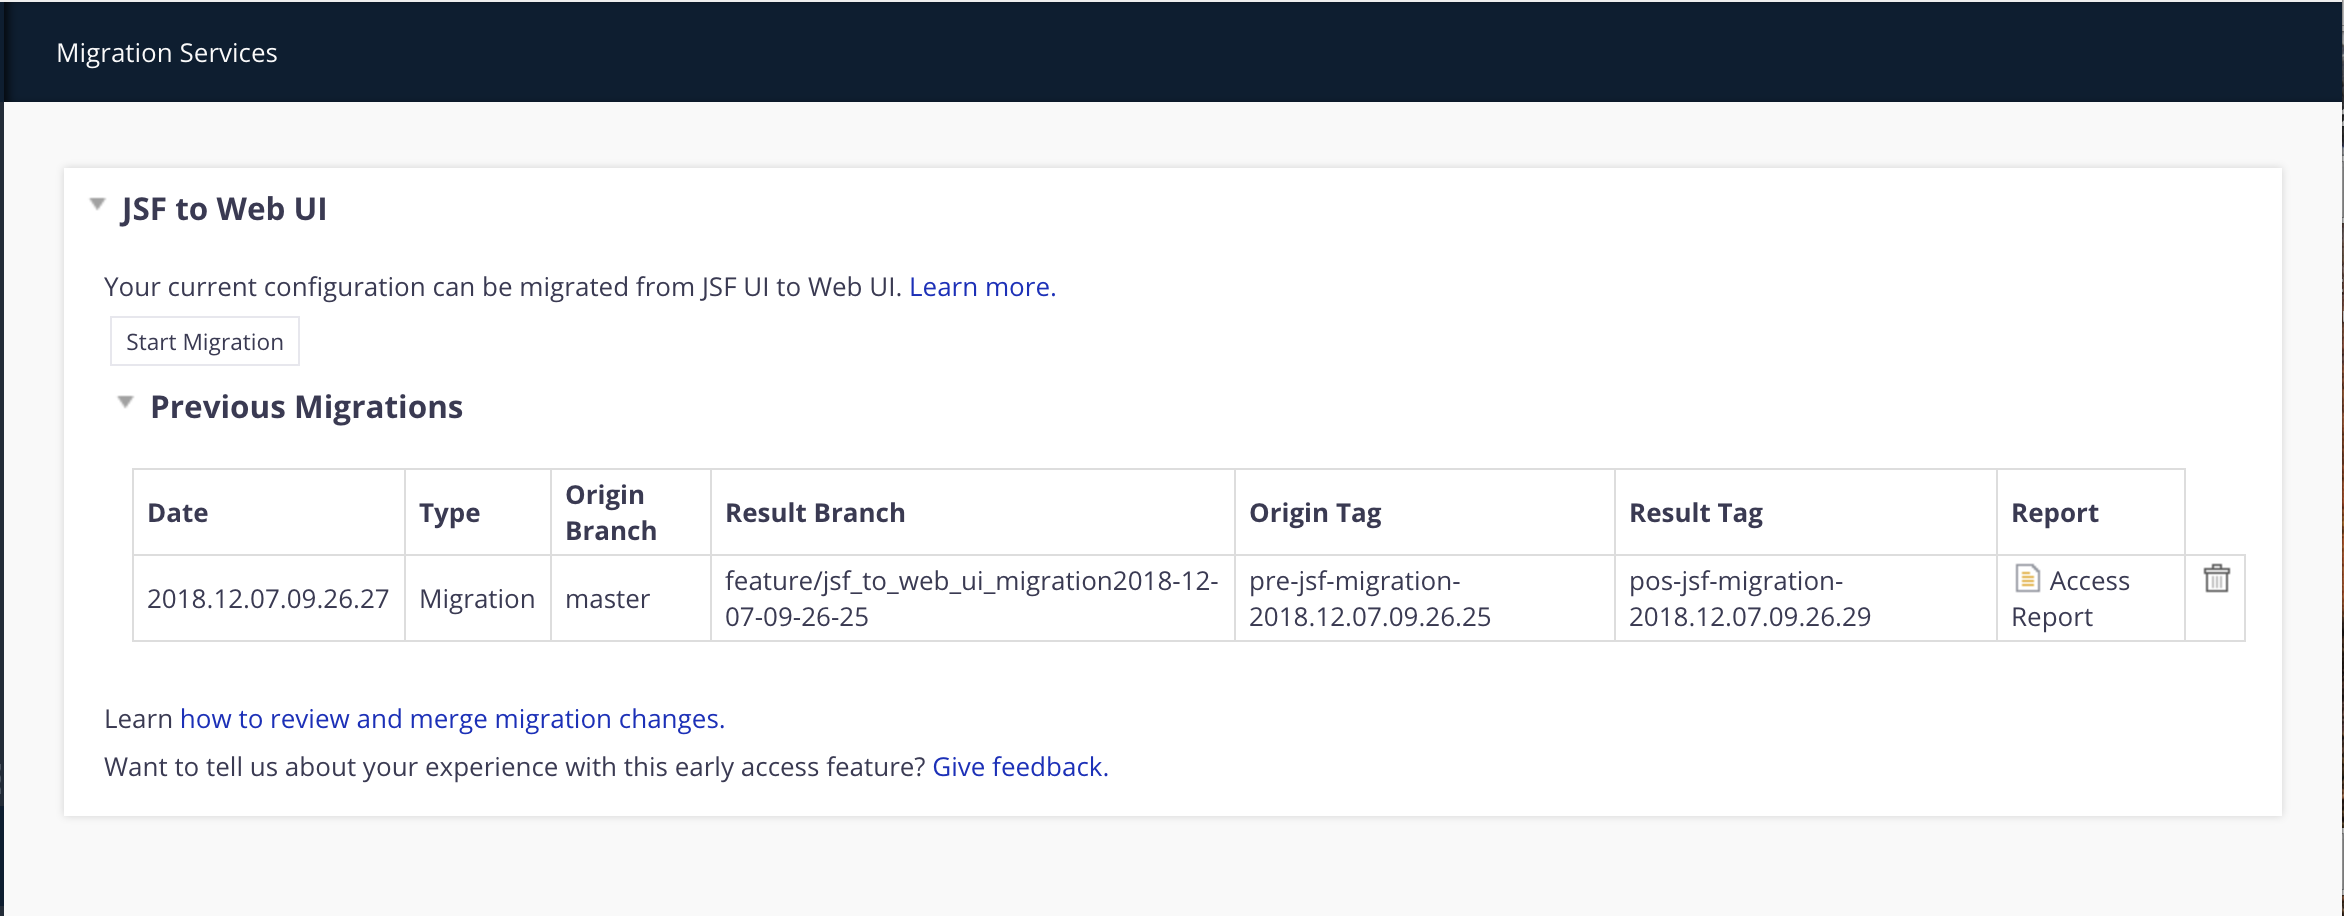Collapse the Previous Migrations section
The height and width of the screenshot is (916, 2344).
coord(125,402)
